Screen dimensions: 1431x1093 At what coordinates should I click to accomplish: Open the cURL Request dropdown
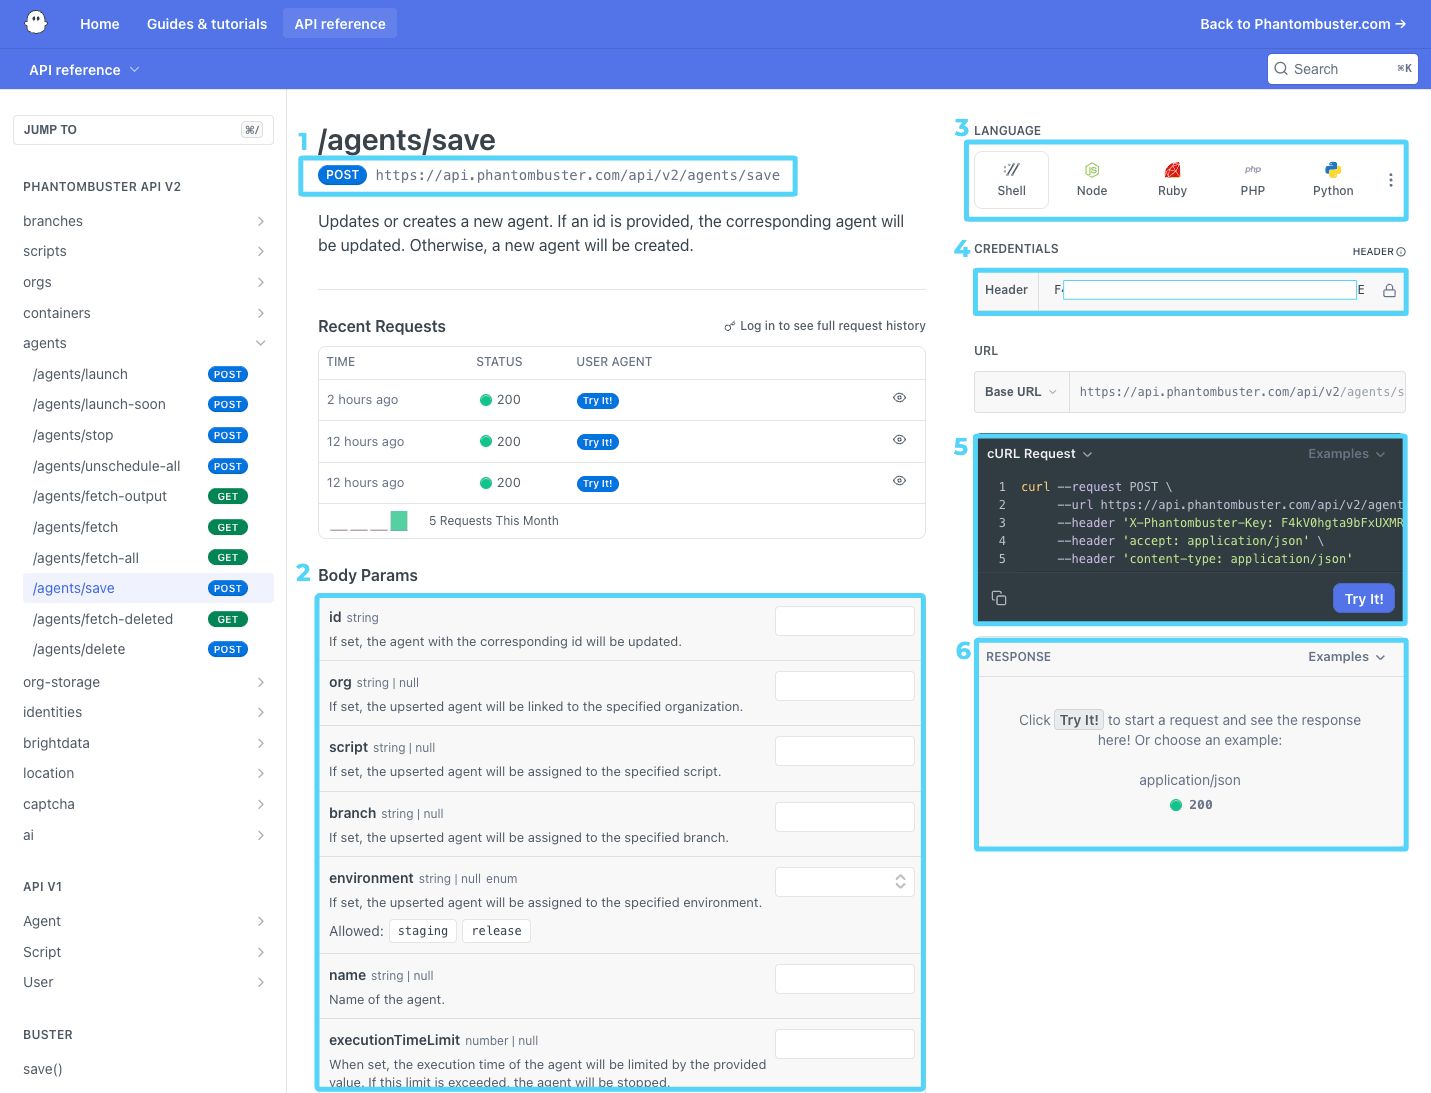[1040, 454]
